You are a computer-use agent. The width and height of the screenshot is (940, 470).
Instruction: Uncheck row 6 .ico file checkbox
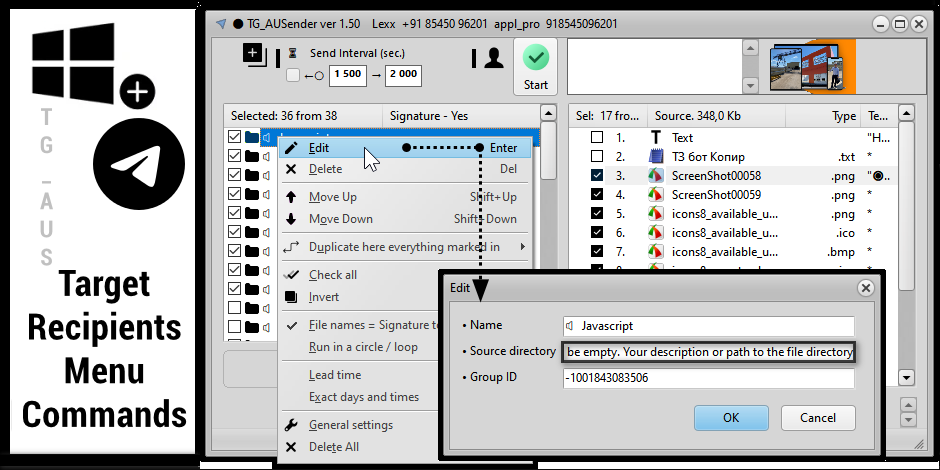click(596, 233)
